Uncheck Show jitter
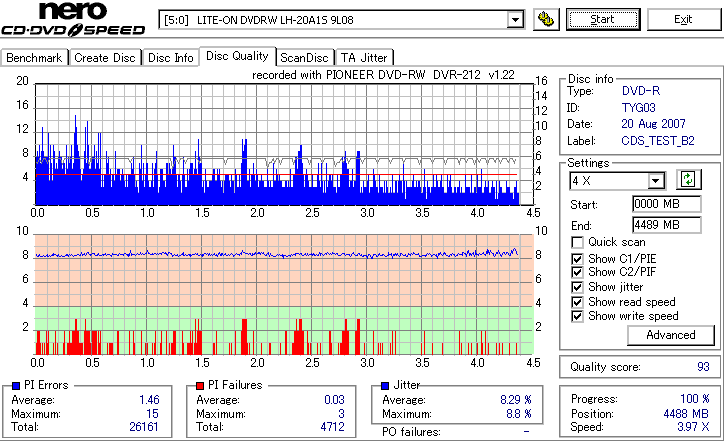 [x=577, y=287]
